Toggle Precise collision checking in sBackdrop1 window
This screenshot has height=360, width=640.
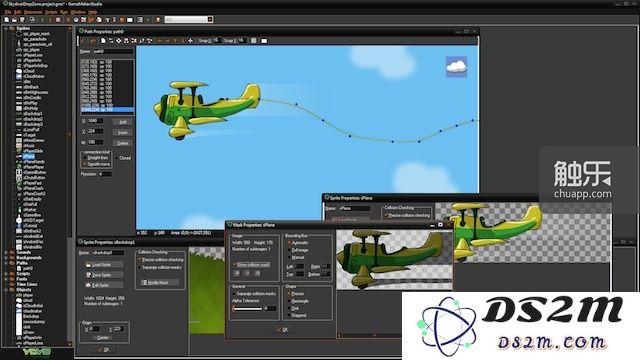coord(161,260)
